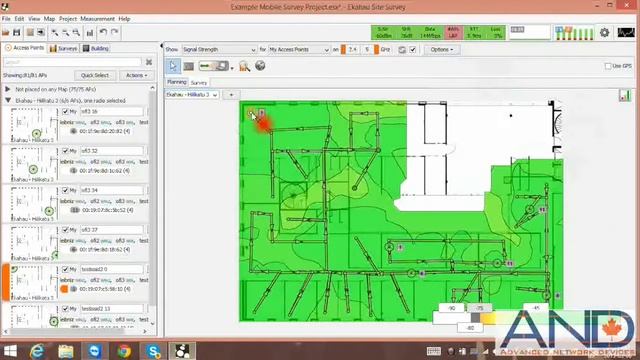Click the bar chart icon in the top toolbar
This screenshot has width=640, height=360.
90,32
